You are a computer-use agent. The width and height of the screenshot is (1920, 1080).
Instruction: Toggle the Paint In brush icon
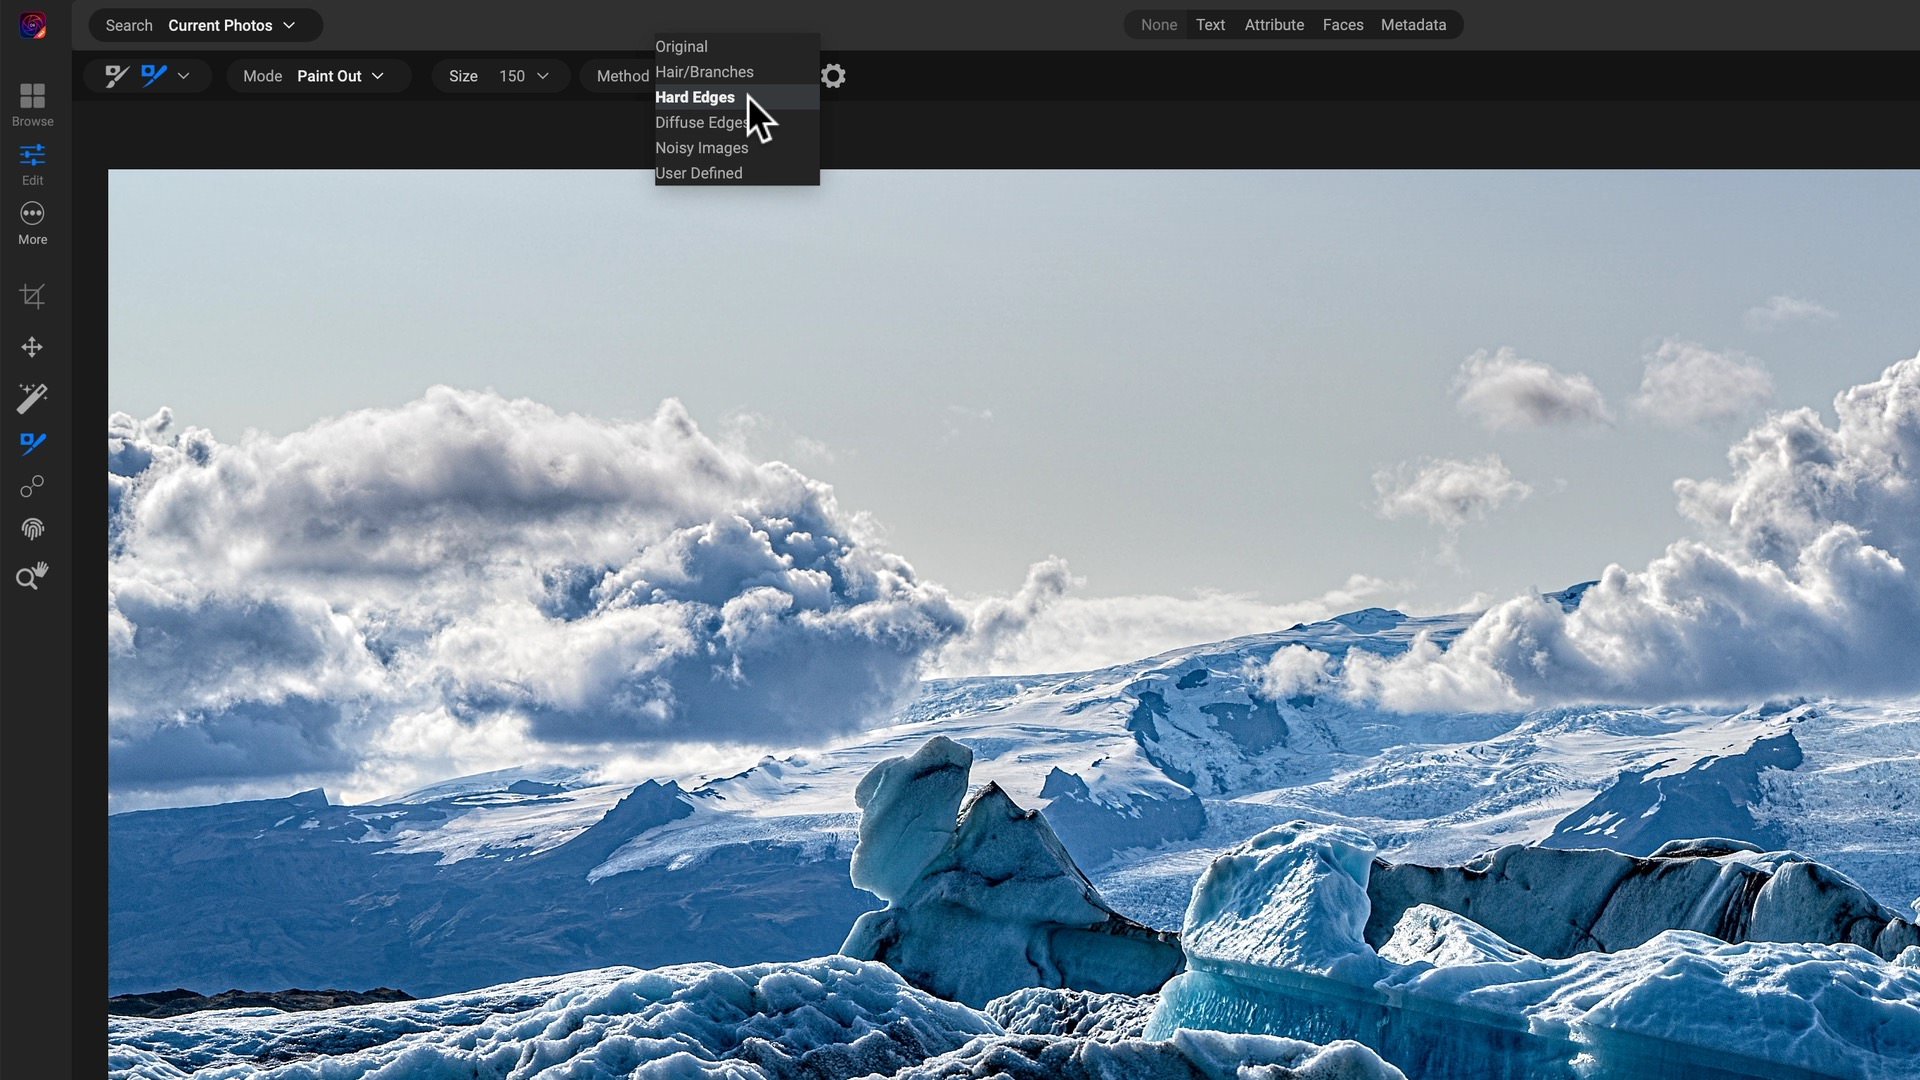coord(116,75)
